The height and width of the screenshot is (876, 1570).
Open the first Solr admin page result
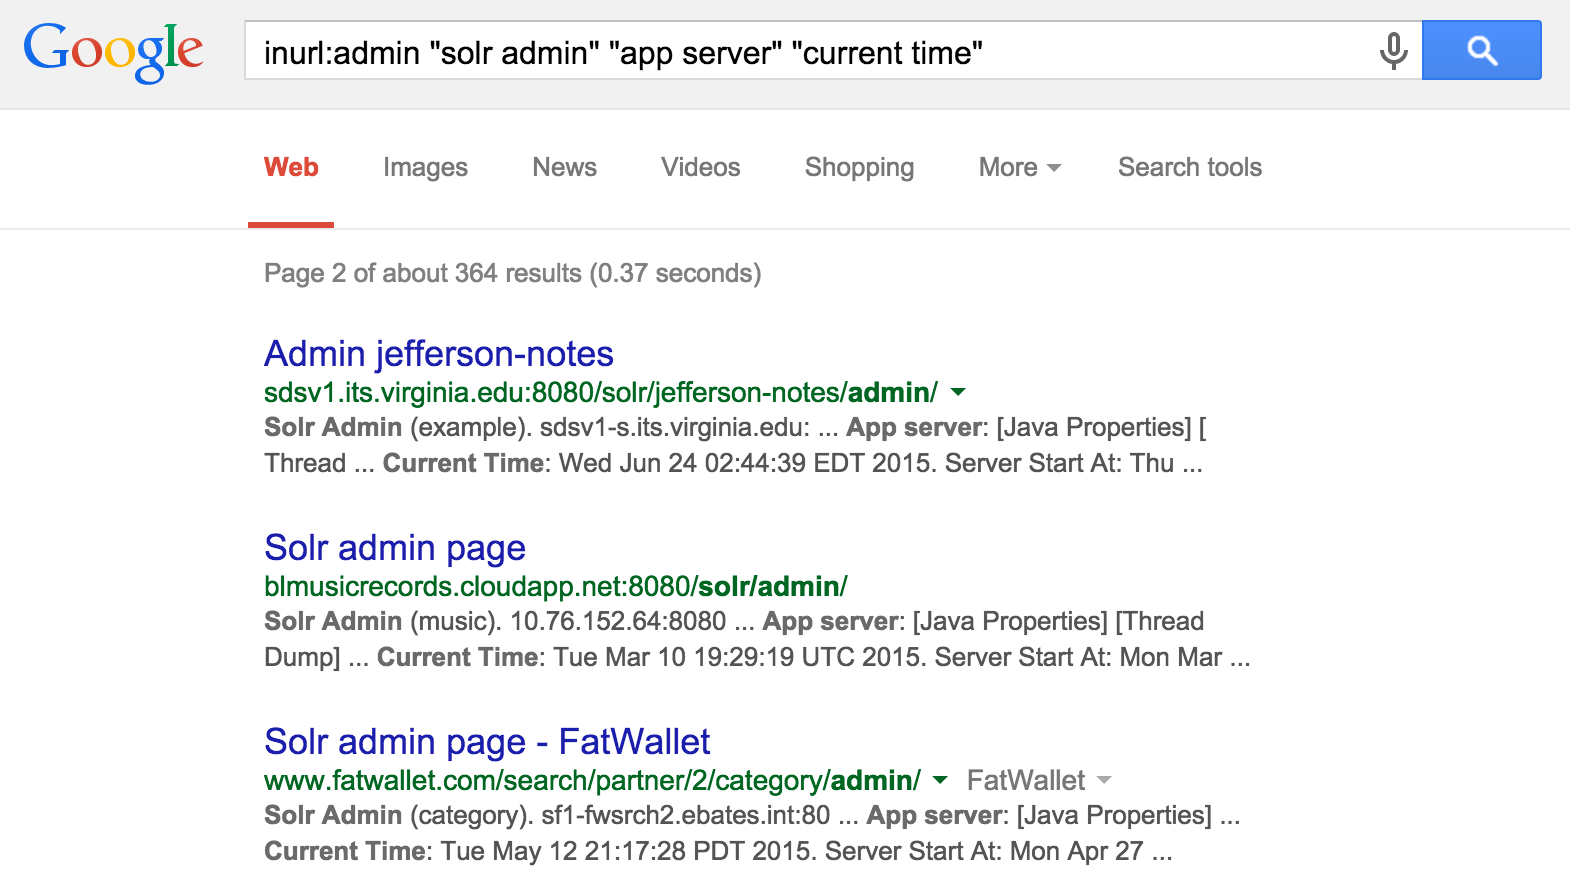(395, 548)
